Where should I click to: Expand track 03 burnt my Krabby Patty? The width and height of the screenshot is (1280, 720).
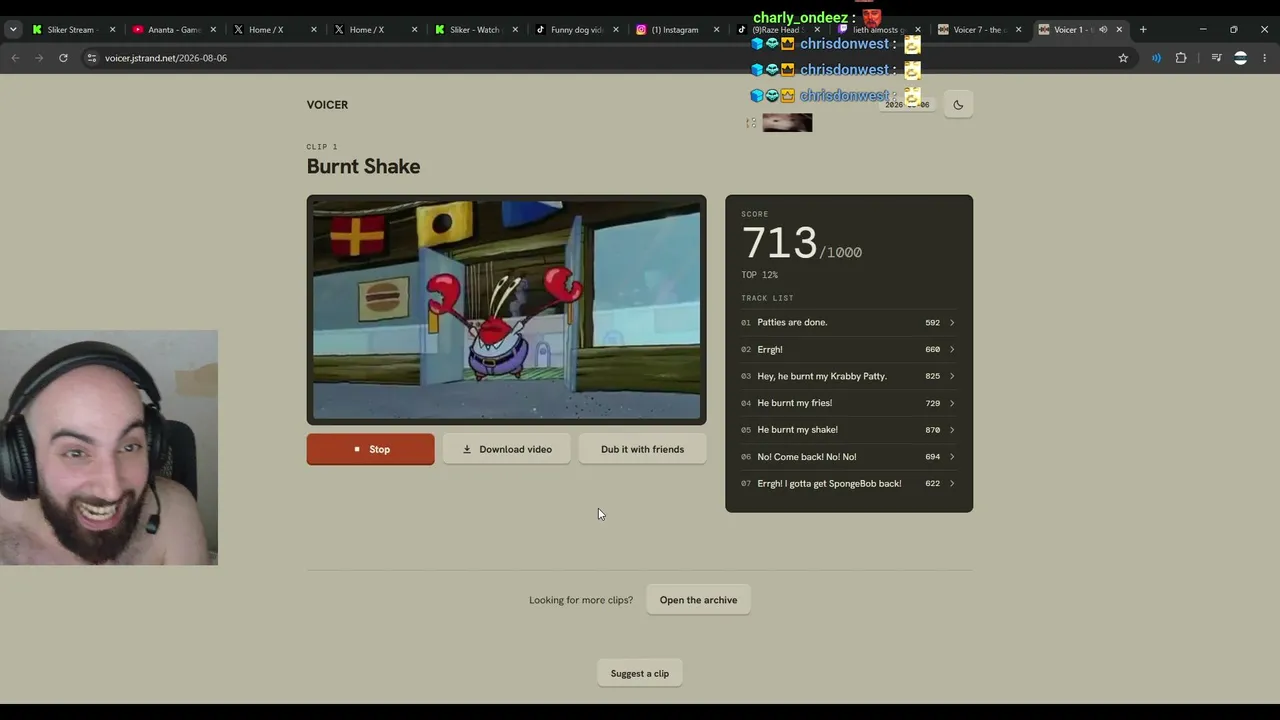coord(848,376)
